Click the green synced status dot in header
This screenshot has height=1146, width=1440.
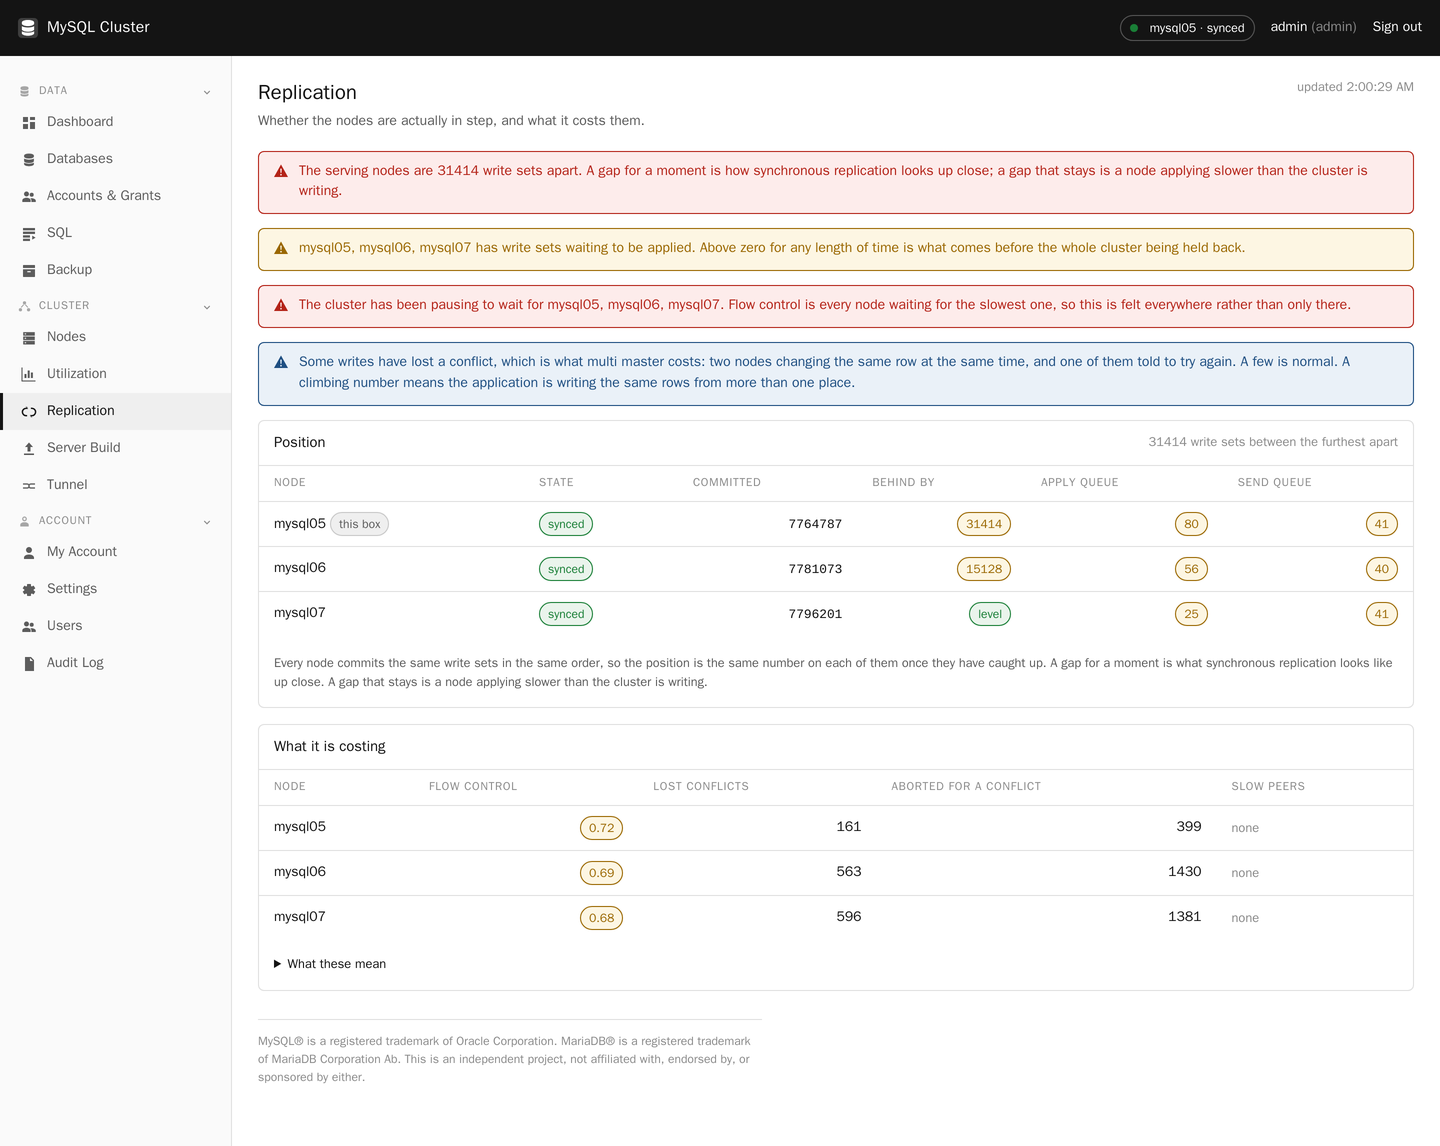click(1134, 28)
